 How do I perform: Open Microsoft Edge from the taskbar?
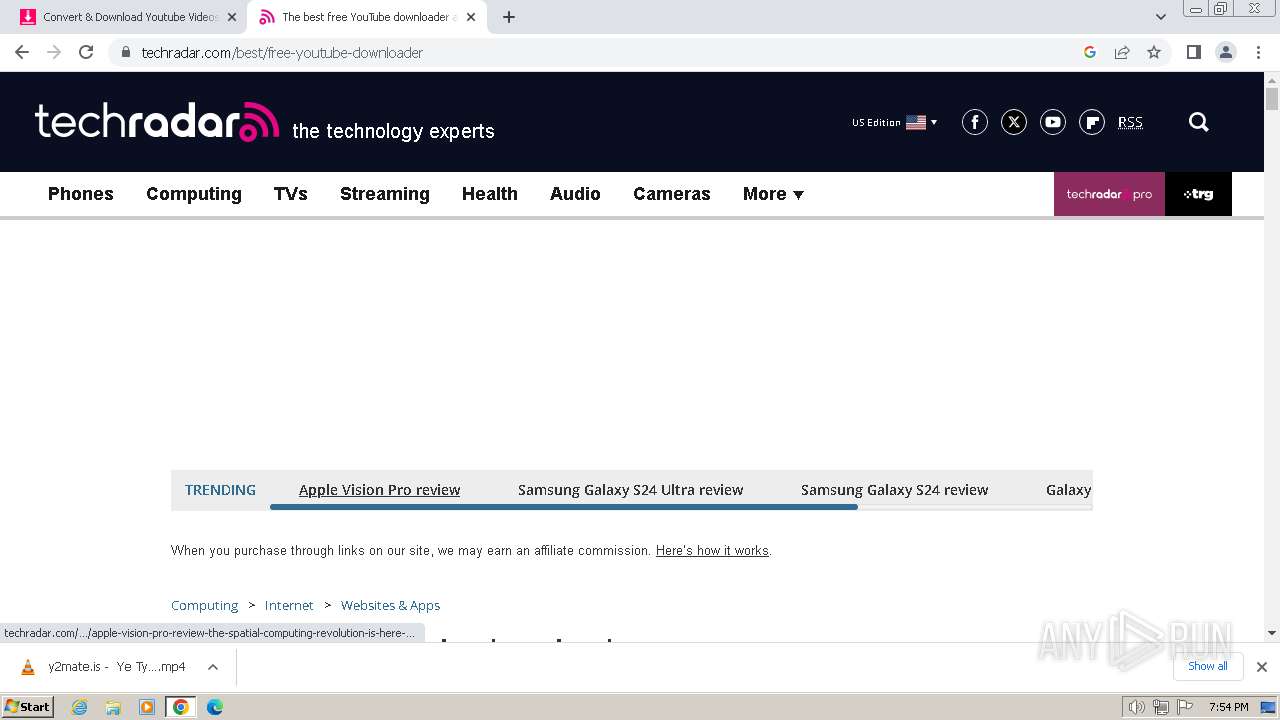[x=215, y=707]
